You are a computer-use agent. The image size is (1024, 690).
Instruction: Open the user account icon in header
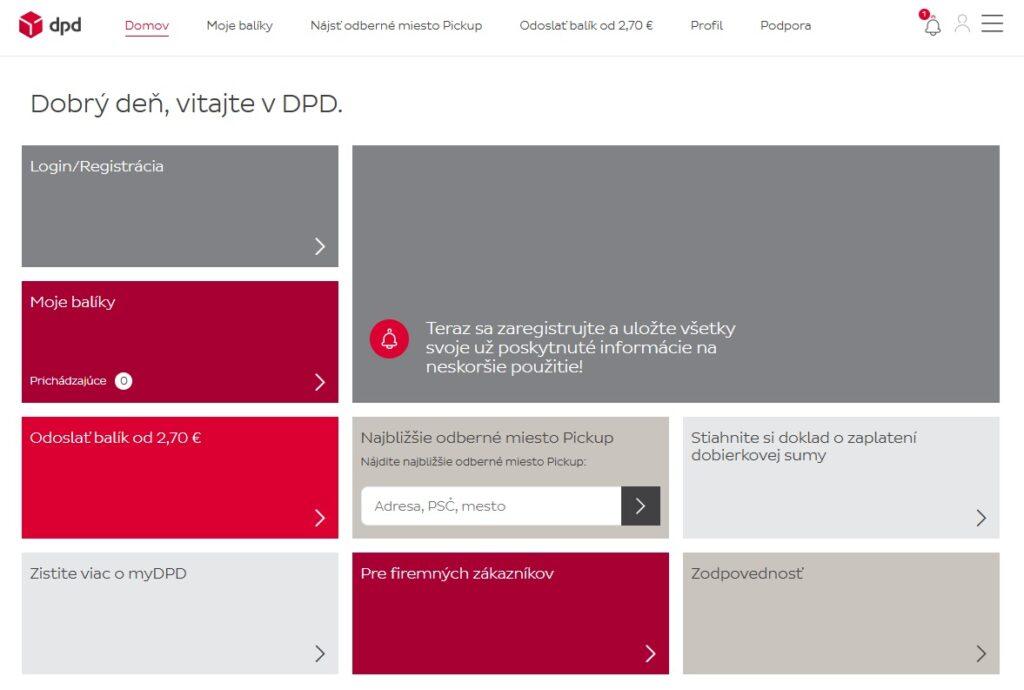coord(962,24)
